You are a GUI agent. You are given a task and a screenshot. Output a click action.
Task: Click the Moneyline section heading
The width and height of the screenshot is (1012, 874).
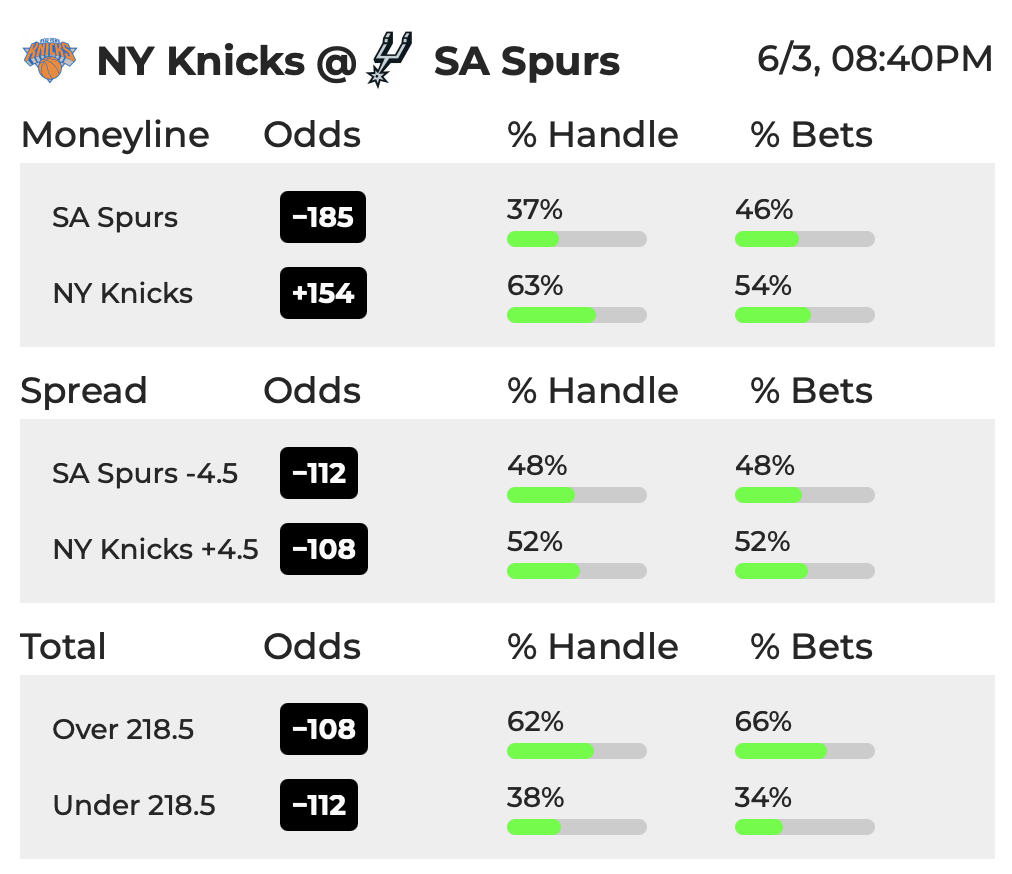tap(116, 135)
